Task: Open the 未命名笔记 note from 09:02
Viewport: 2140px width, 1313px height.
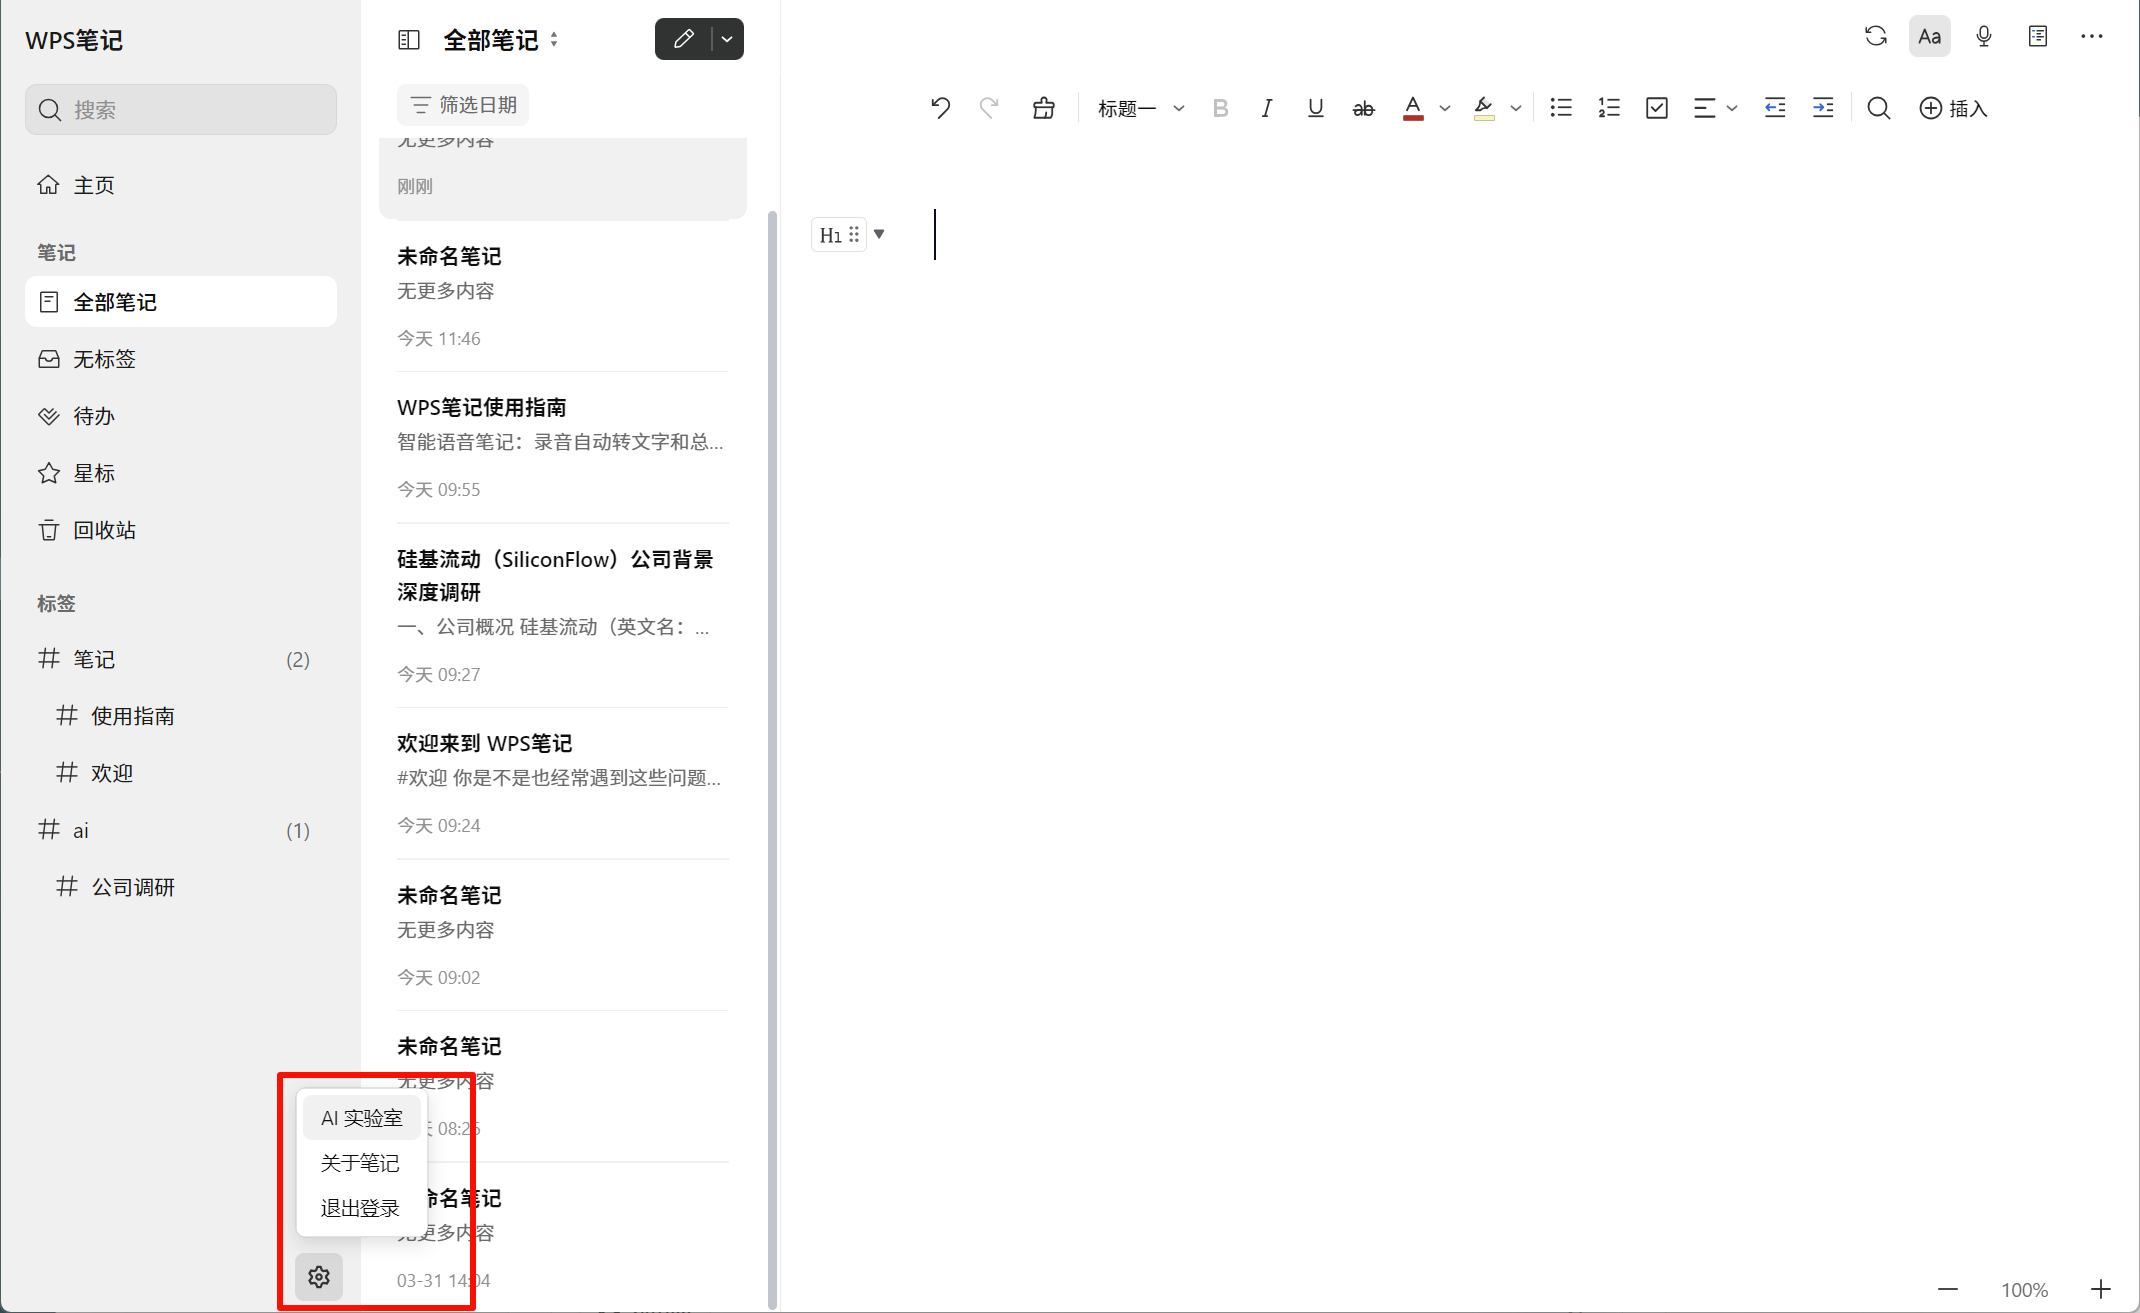Action: (x=563, y=936)
